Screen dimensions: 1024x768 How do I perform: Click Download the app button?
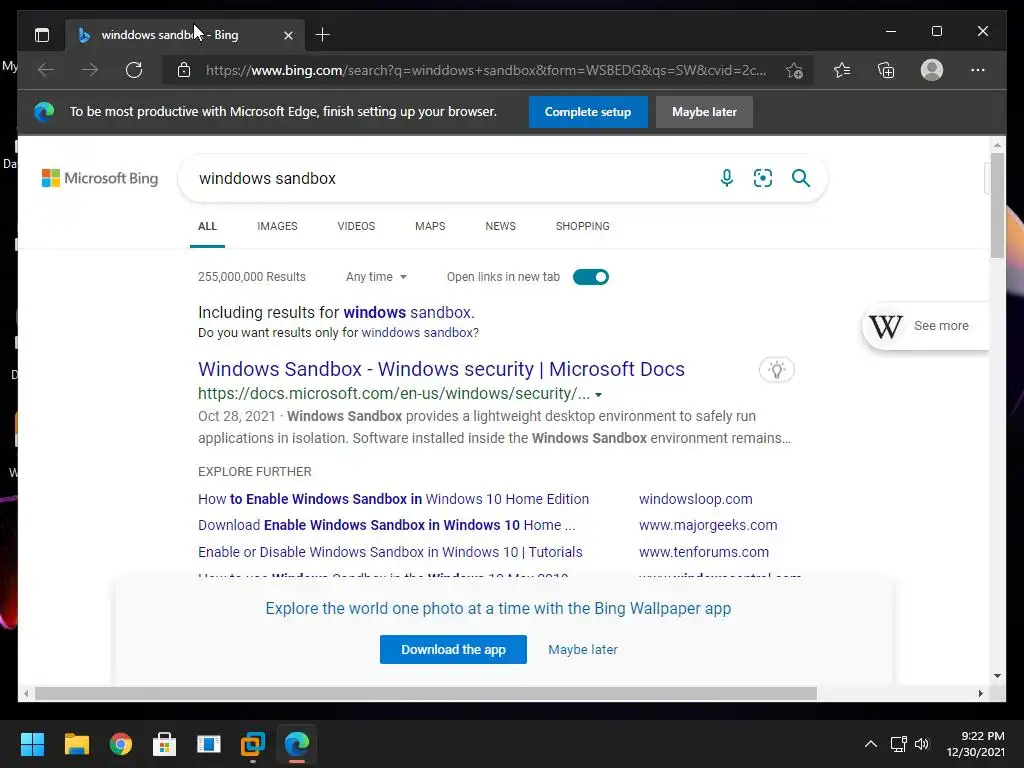(x=453, y=650)
